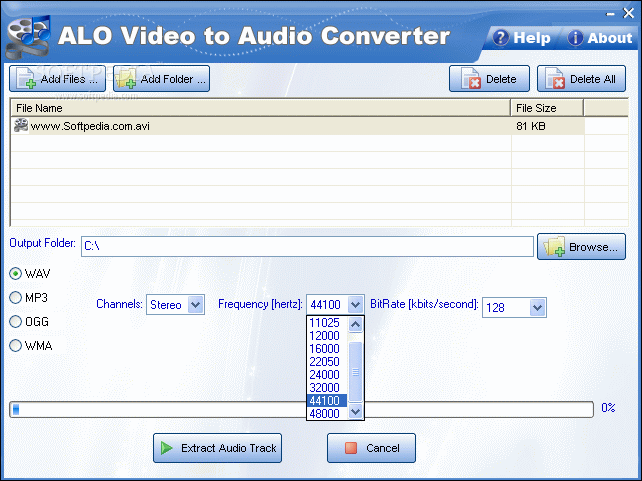
Task: Sort by File Size column header
Action: pyautogui.click(x=547, y=108)
